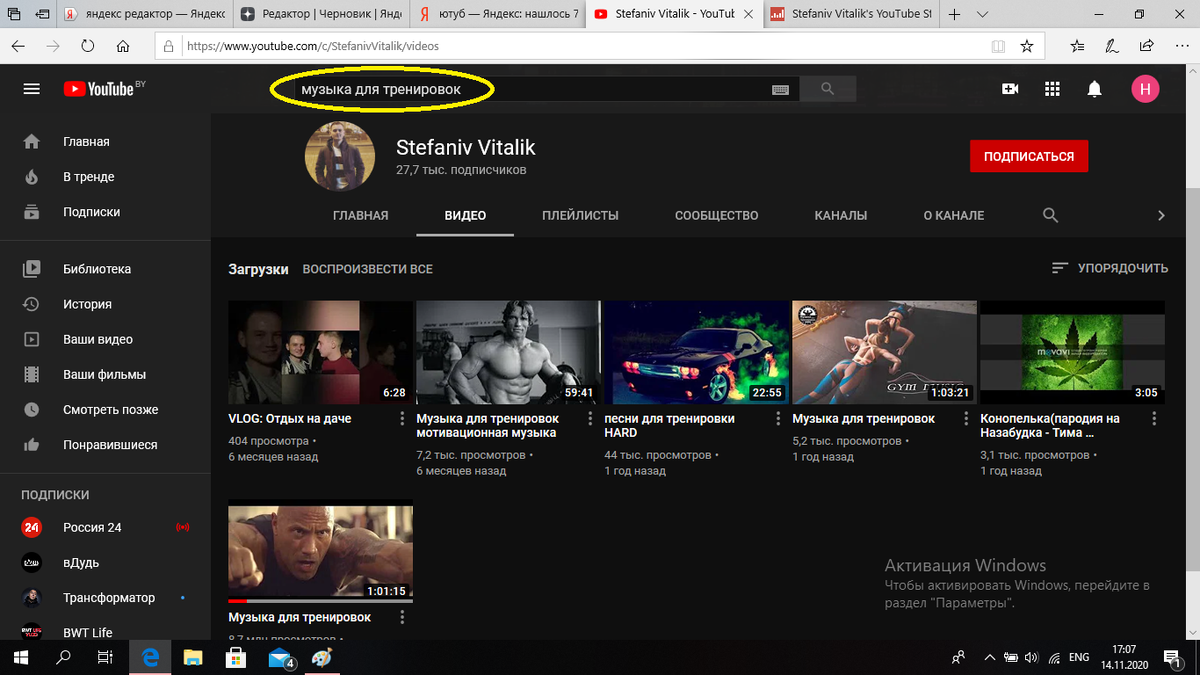The image size is (1200, 675).
Task: Open options for VLOG: Отдых на даче
Action: (402, 419)
